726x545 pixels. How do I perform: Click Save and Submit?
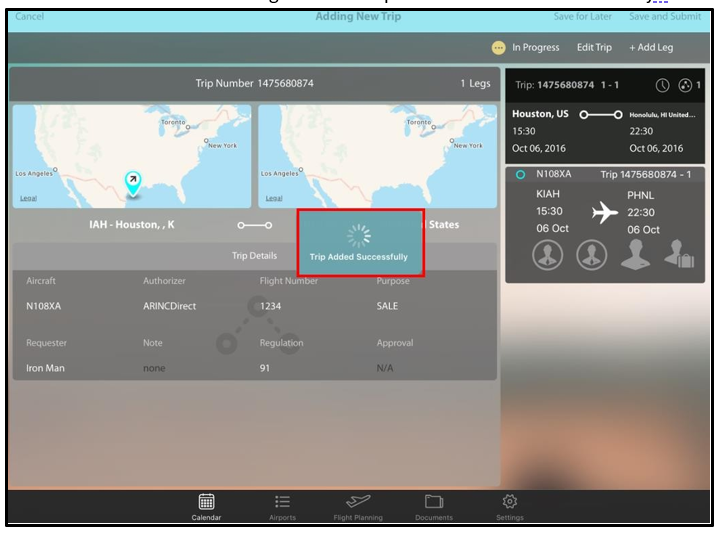coord(665,16)
